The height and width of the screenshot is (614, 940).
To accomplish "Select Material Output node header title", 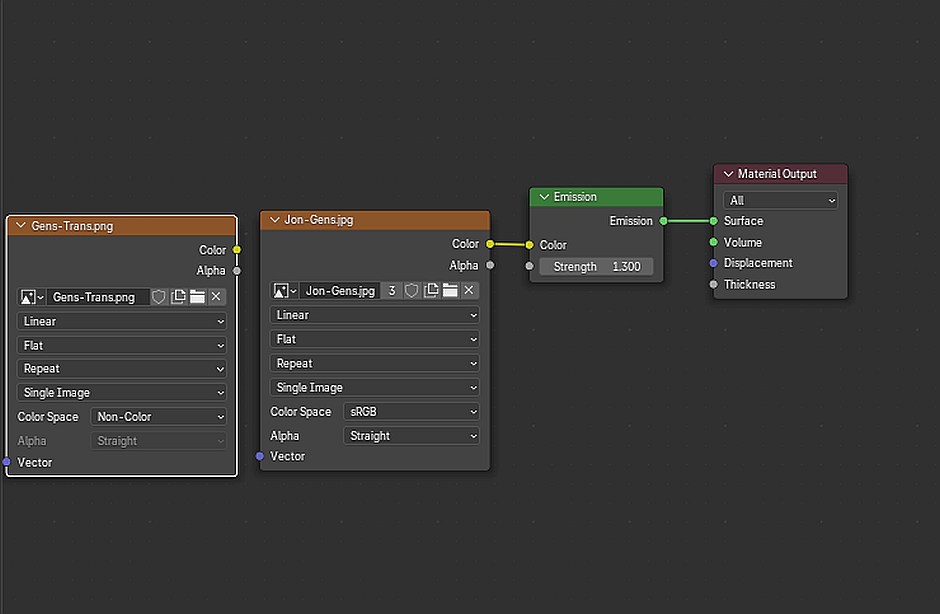I will click(777, 174).
